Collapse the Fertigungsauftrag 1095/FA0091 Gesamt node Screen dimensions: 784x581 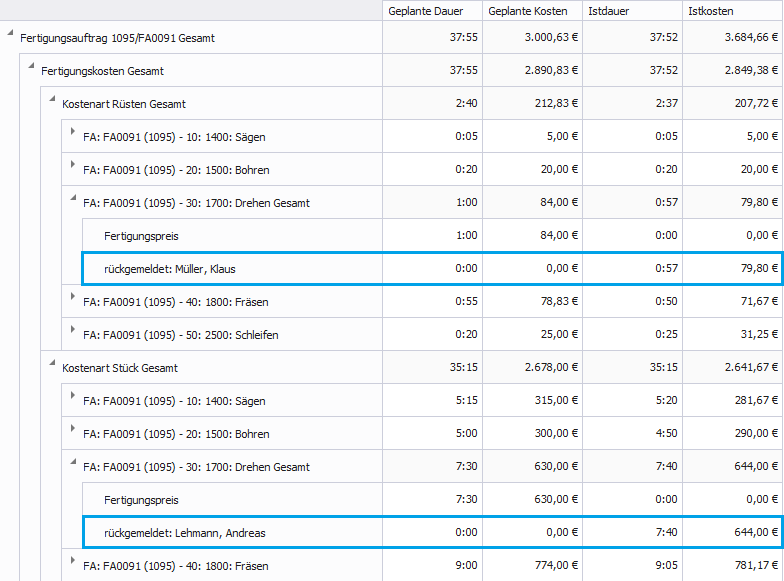click(11, 35)
